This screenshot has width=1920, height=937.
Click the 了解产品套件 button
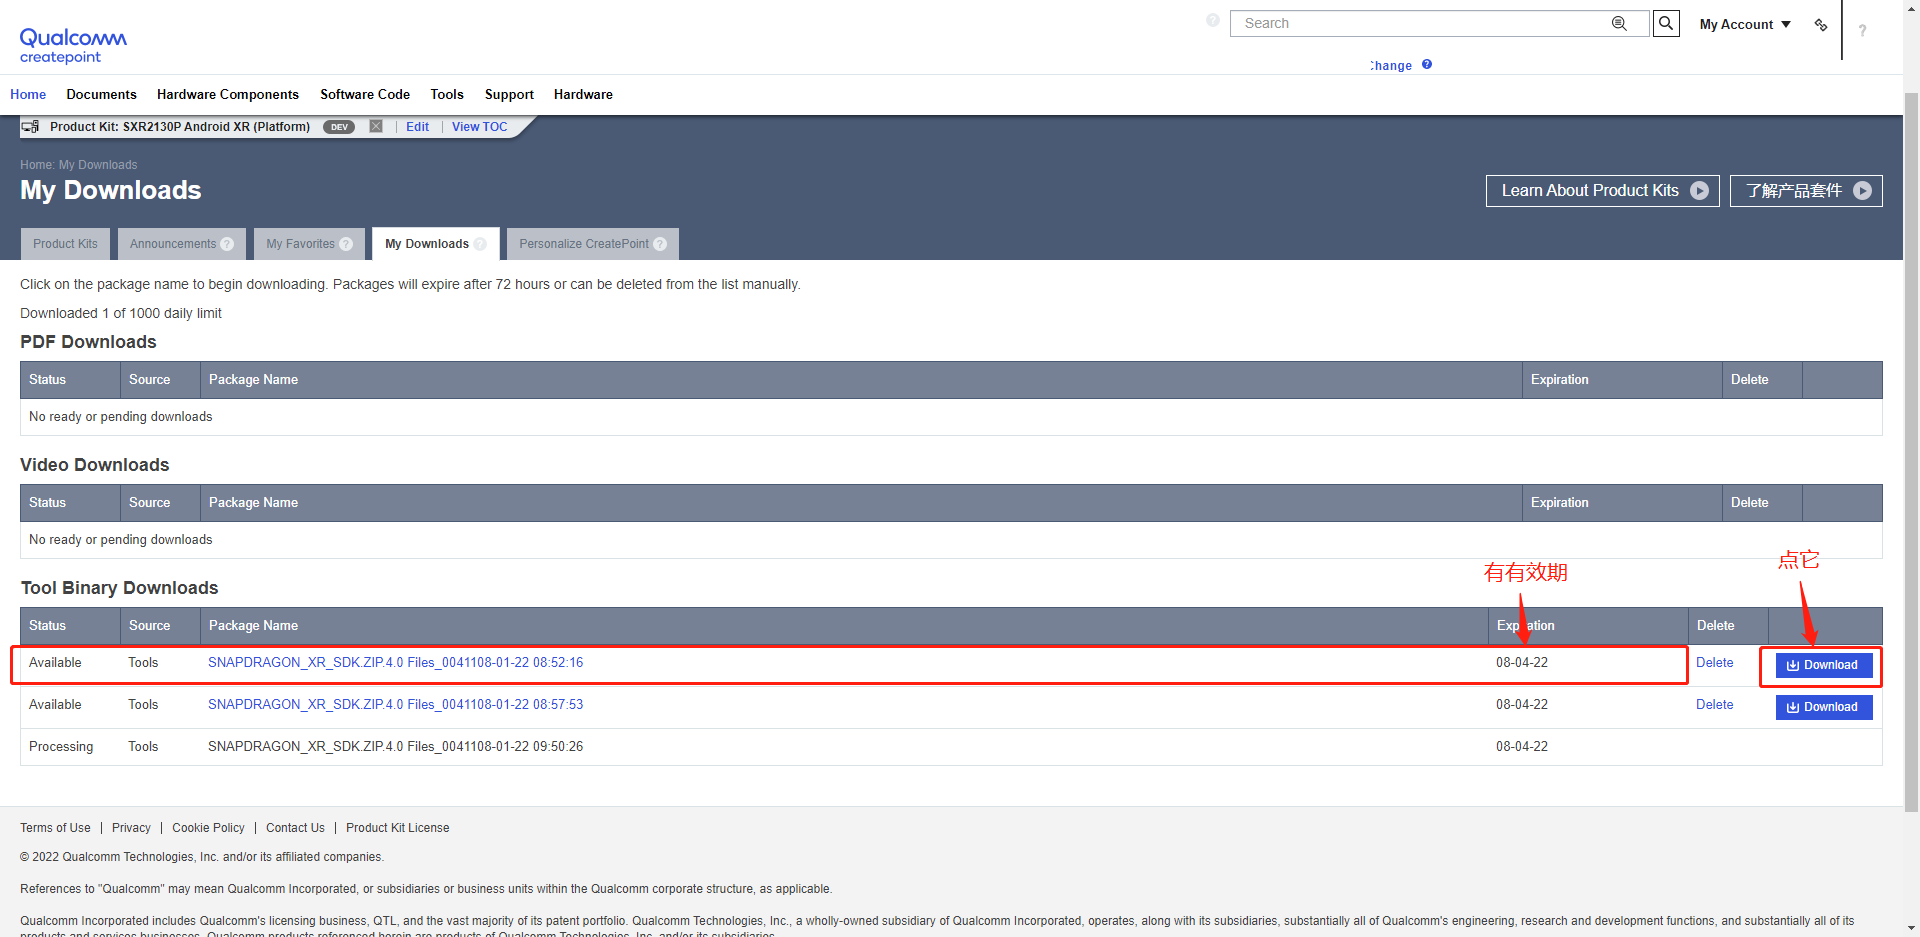coord(1806,191)
